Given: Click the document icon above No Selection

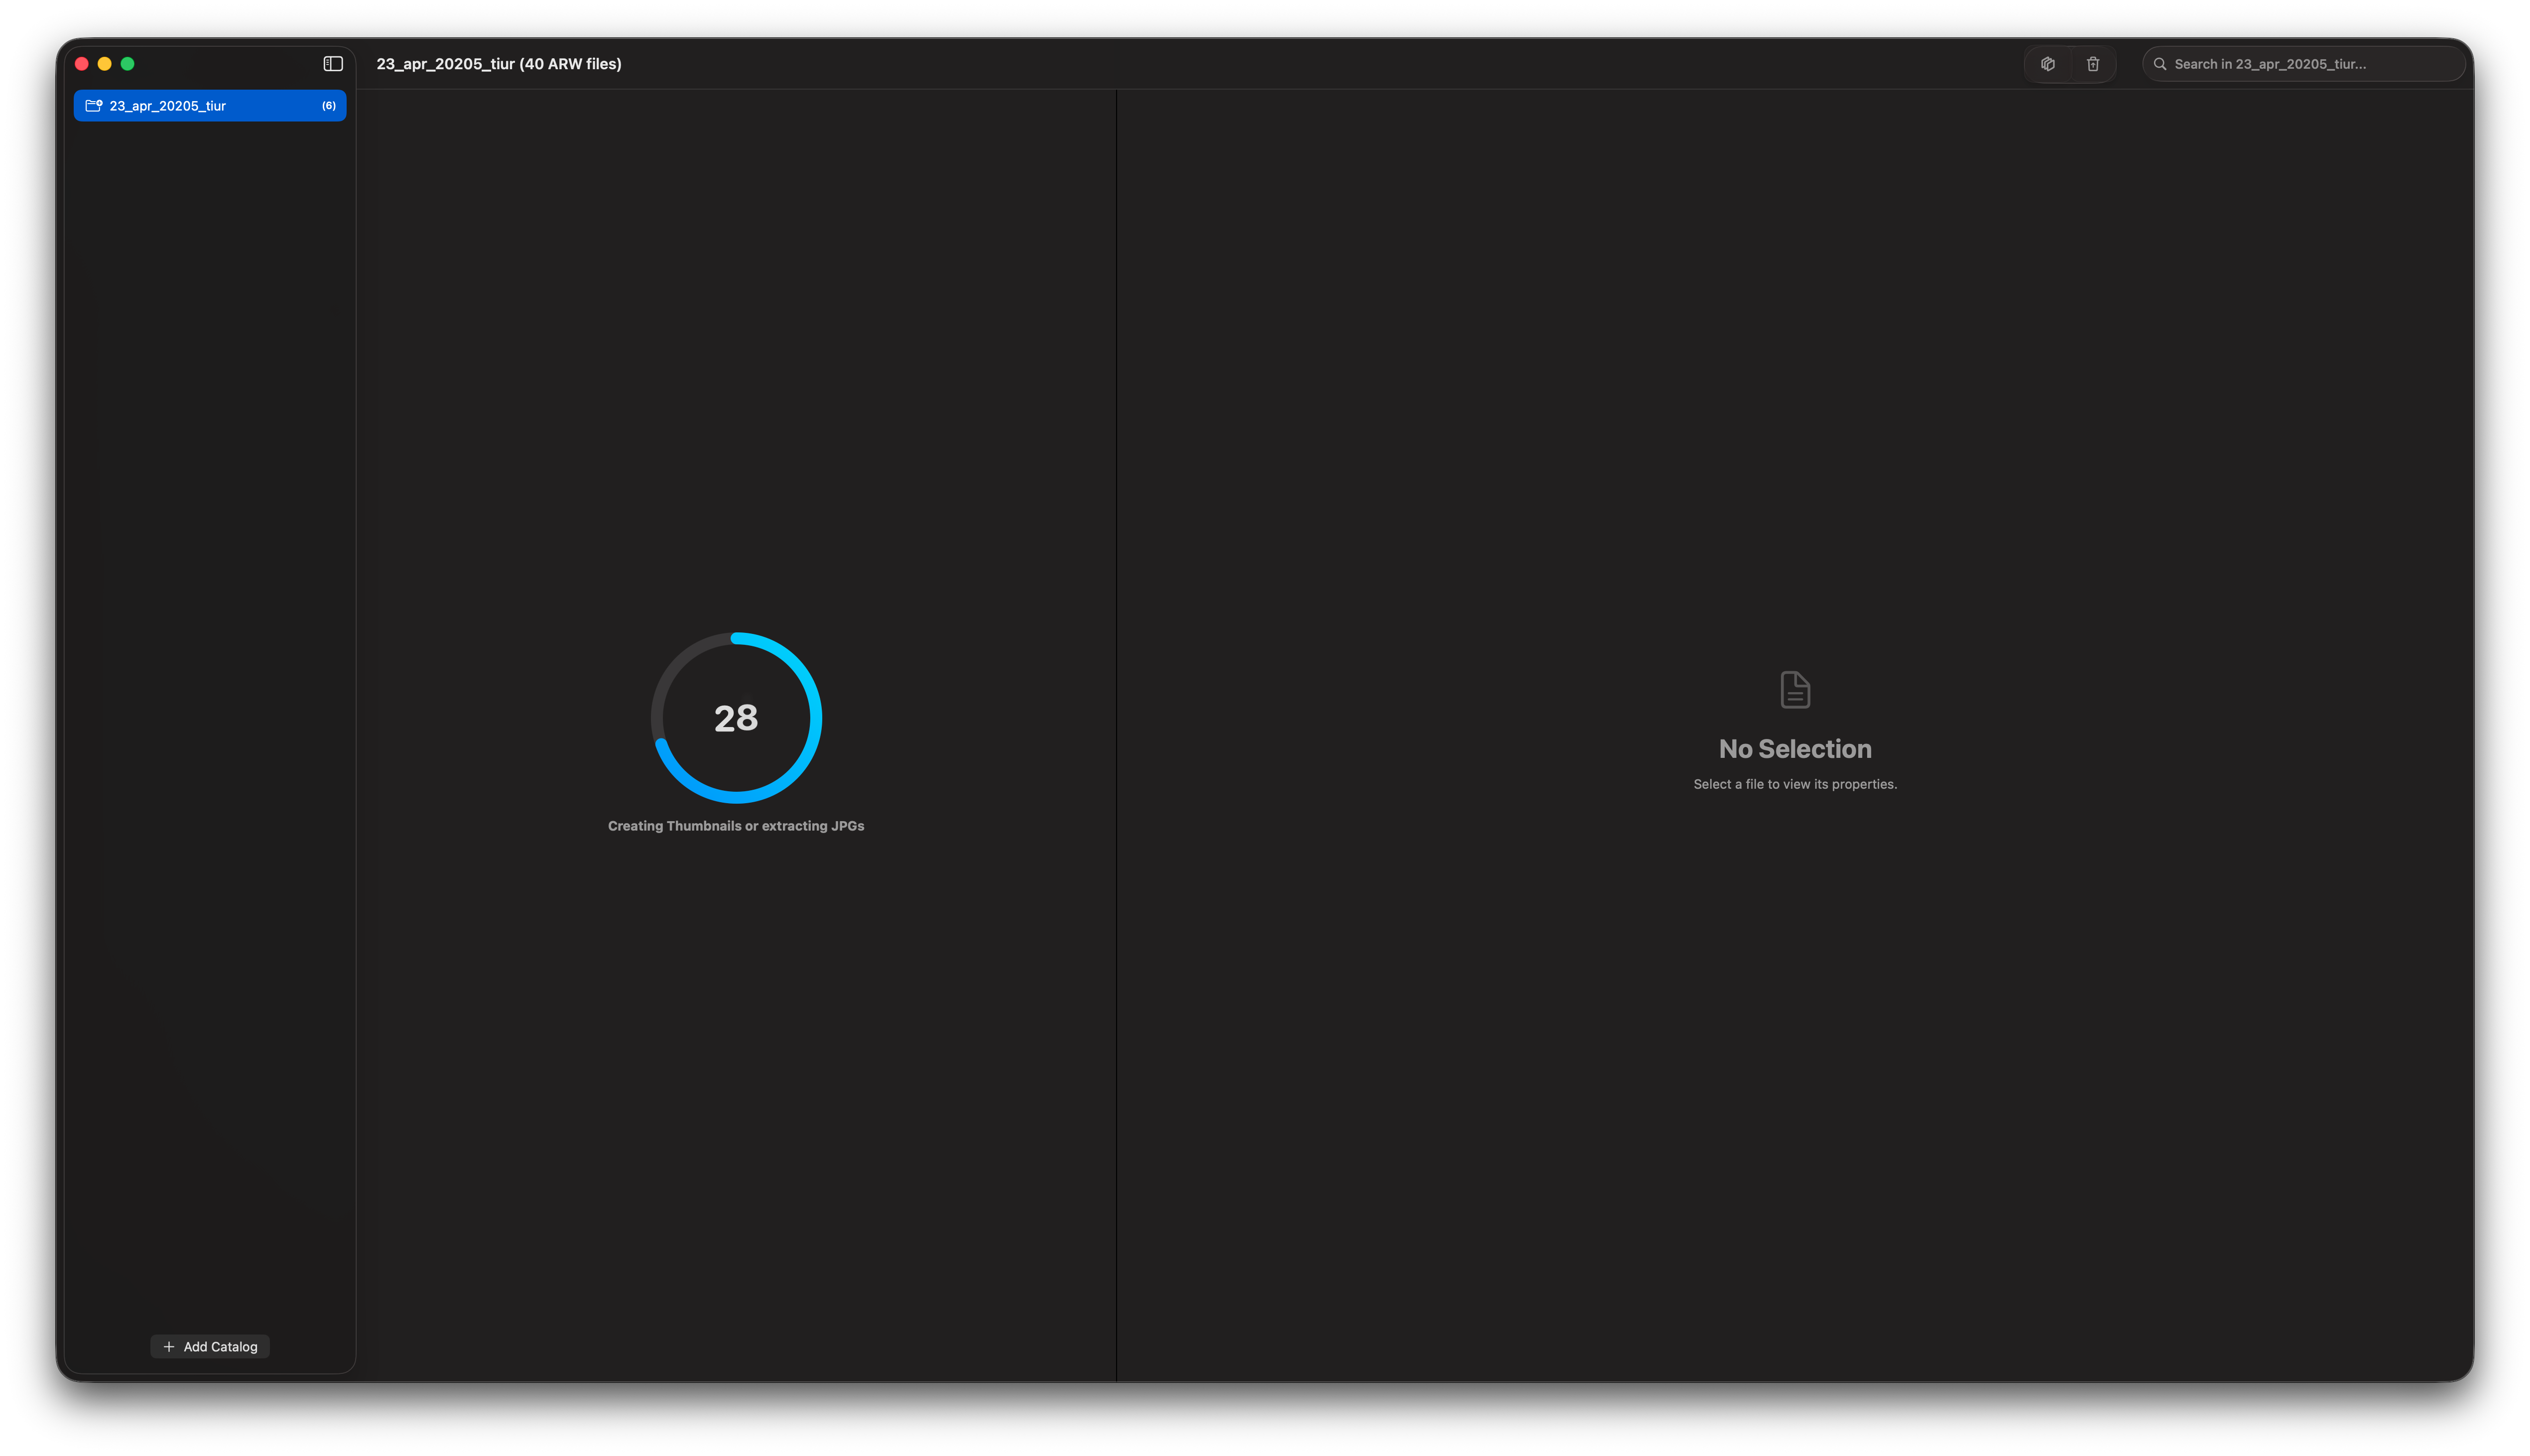Looking at the screenshot, I should pos(1794,689).
